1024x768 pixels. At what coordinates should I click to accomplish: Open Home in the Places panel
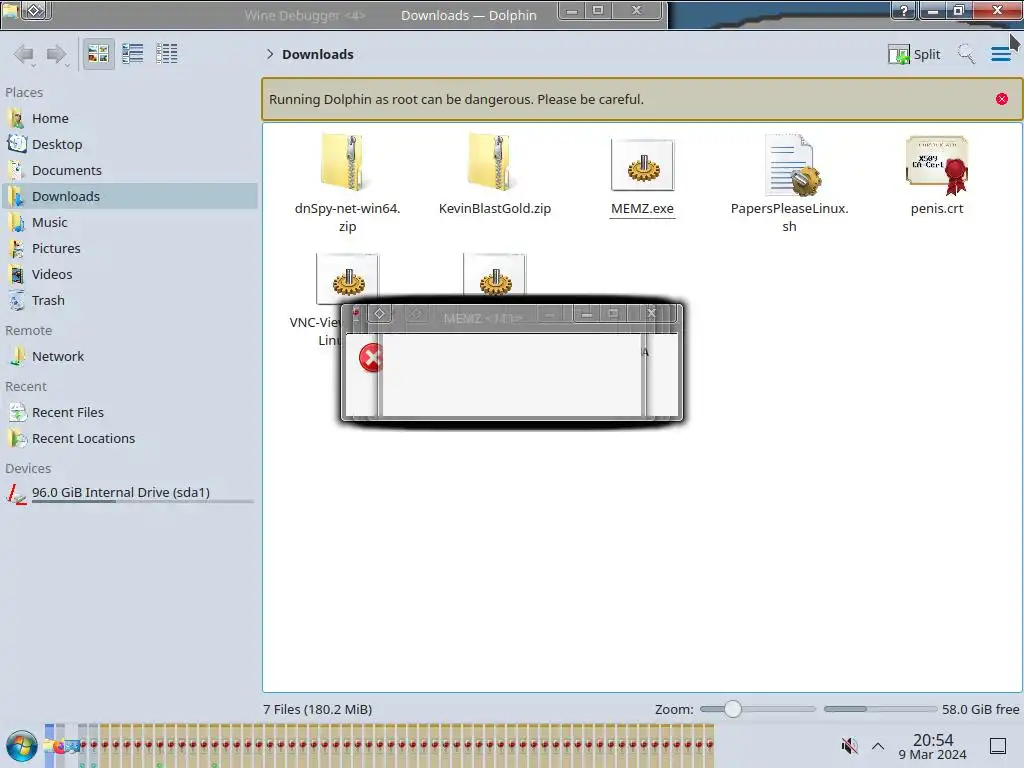(129, 118)
